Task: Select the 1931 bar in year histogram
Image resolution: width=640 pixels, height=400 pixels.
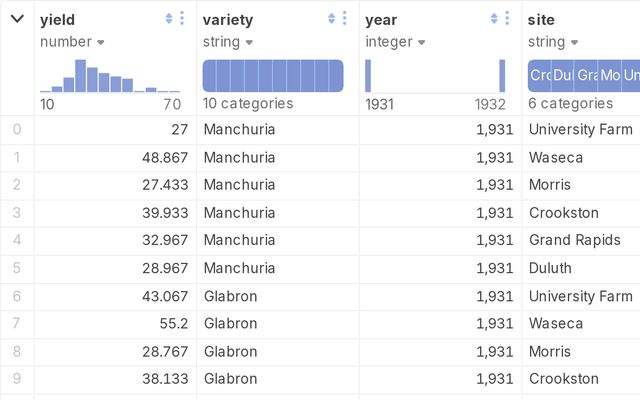Action: tap(368, 76)
